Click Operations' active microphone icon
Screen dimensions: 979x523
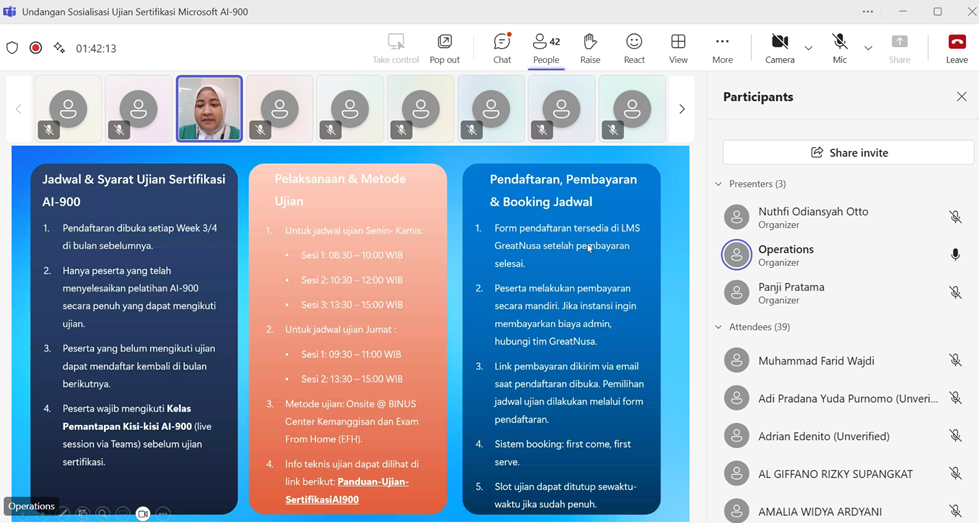click(x=955, y=255)
